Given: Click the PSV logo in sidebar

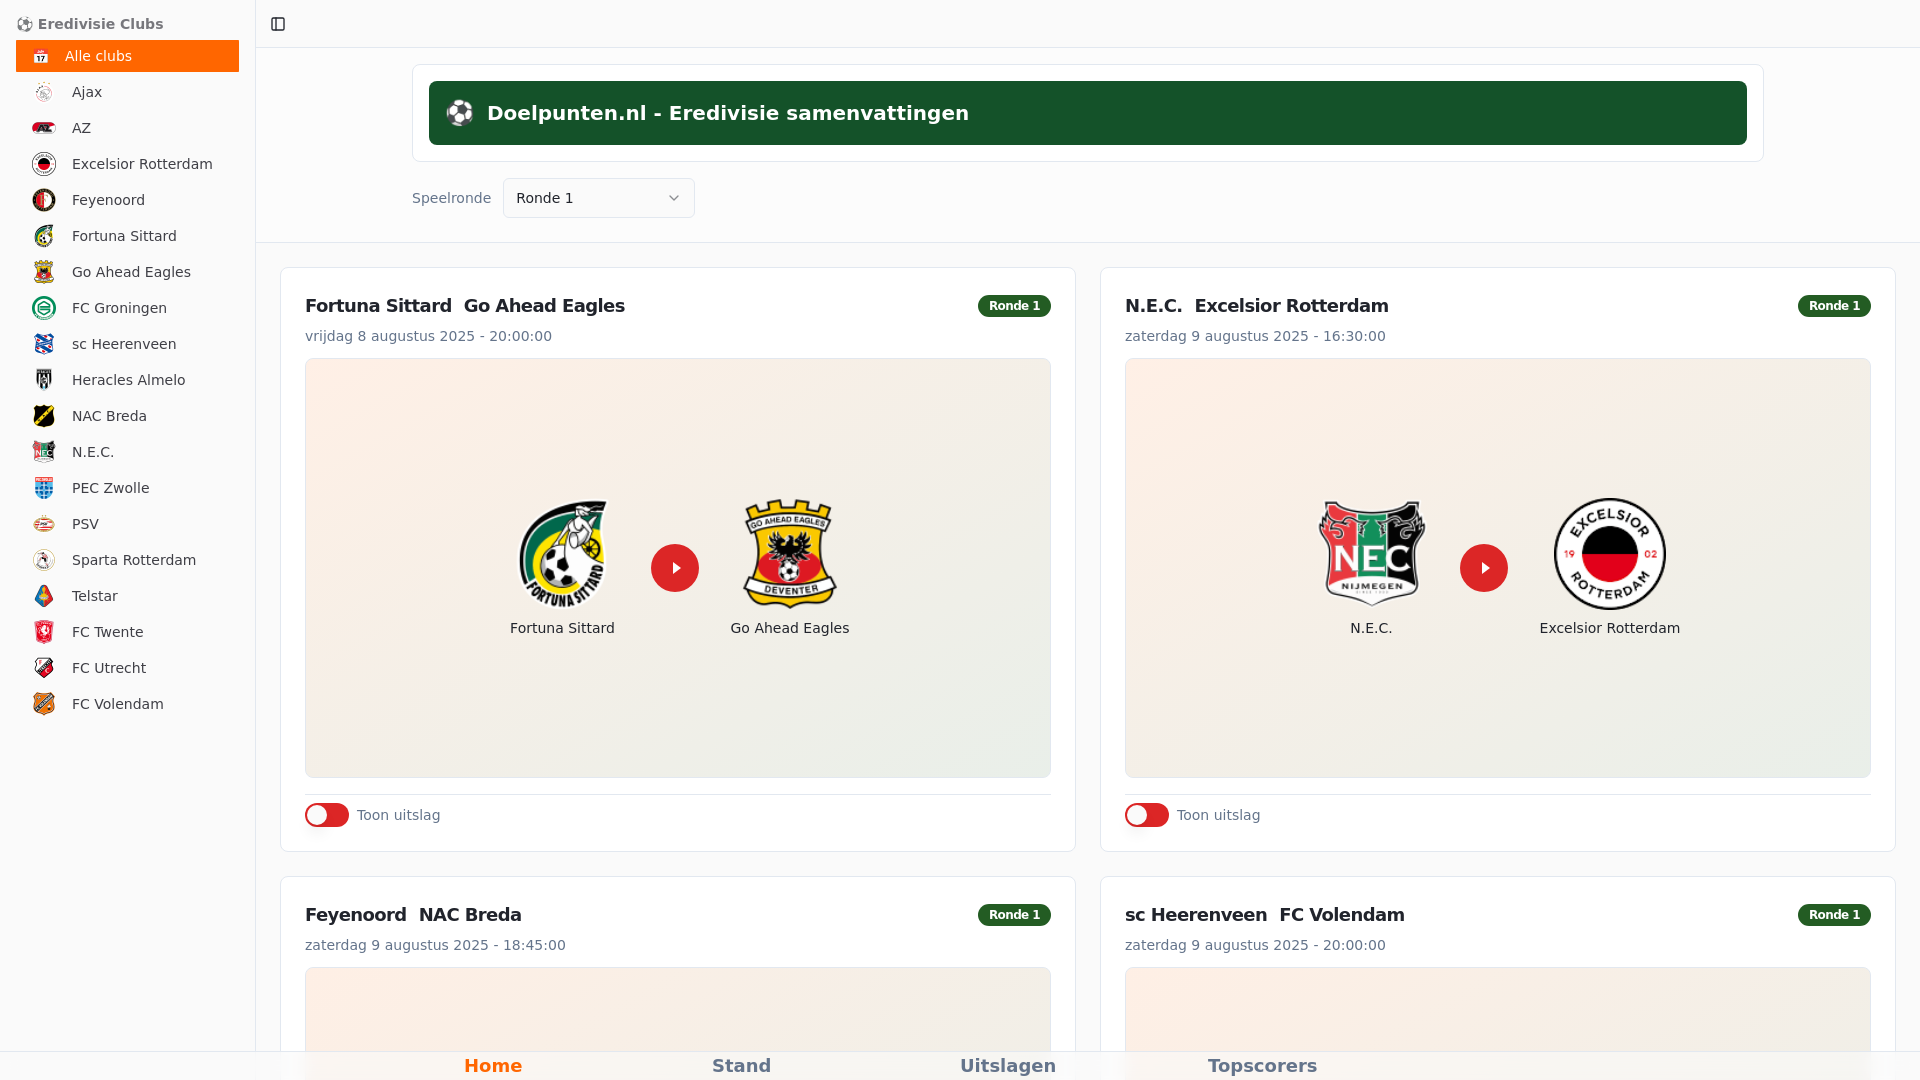Looking at the screenshot, I should coord(44,524).
